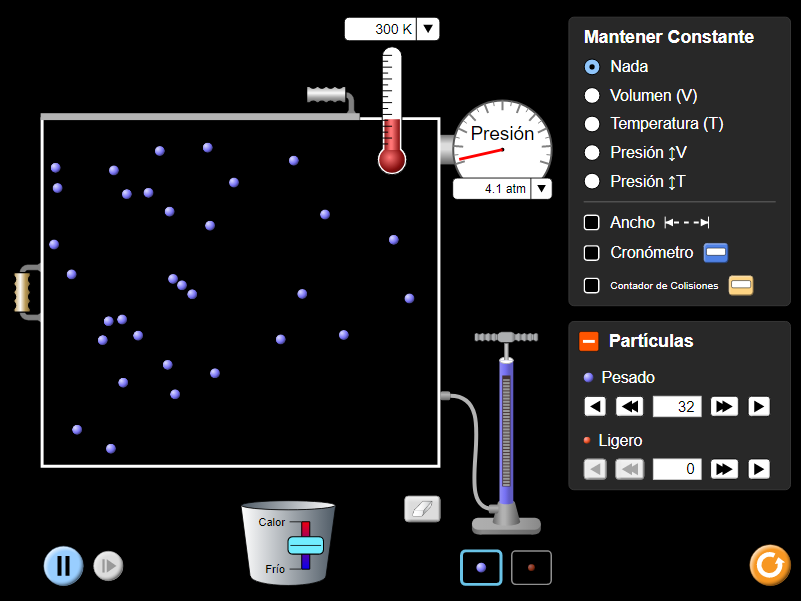Click the Frío label on the bucket

[275, 569]
